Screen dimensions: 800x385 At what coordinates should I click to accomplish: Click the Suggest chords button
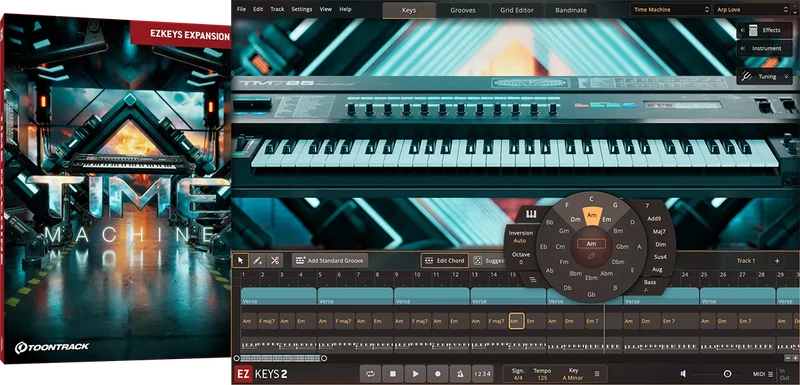pos(489,261)
